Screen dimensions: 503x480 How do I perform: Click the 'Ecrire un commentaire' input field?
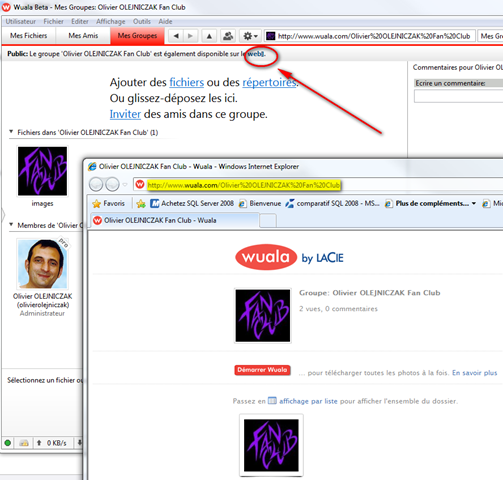[x=458, y=97]
